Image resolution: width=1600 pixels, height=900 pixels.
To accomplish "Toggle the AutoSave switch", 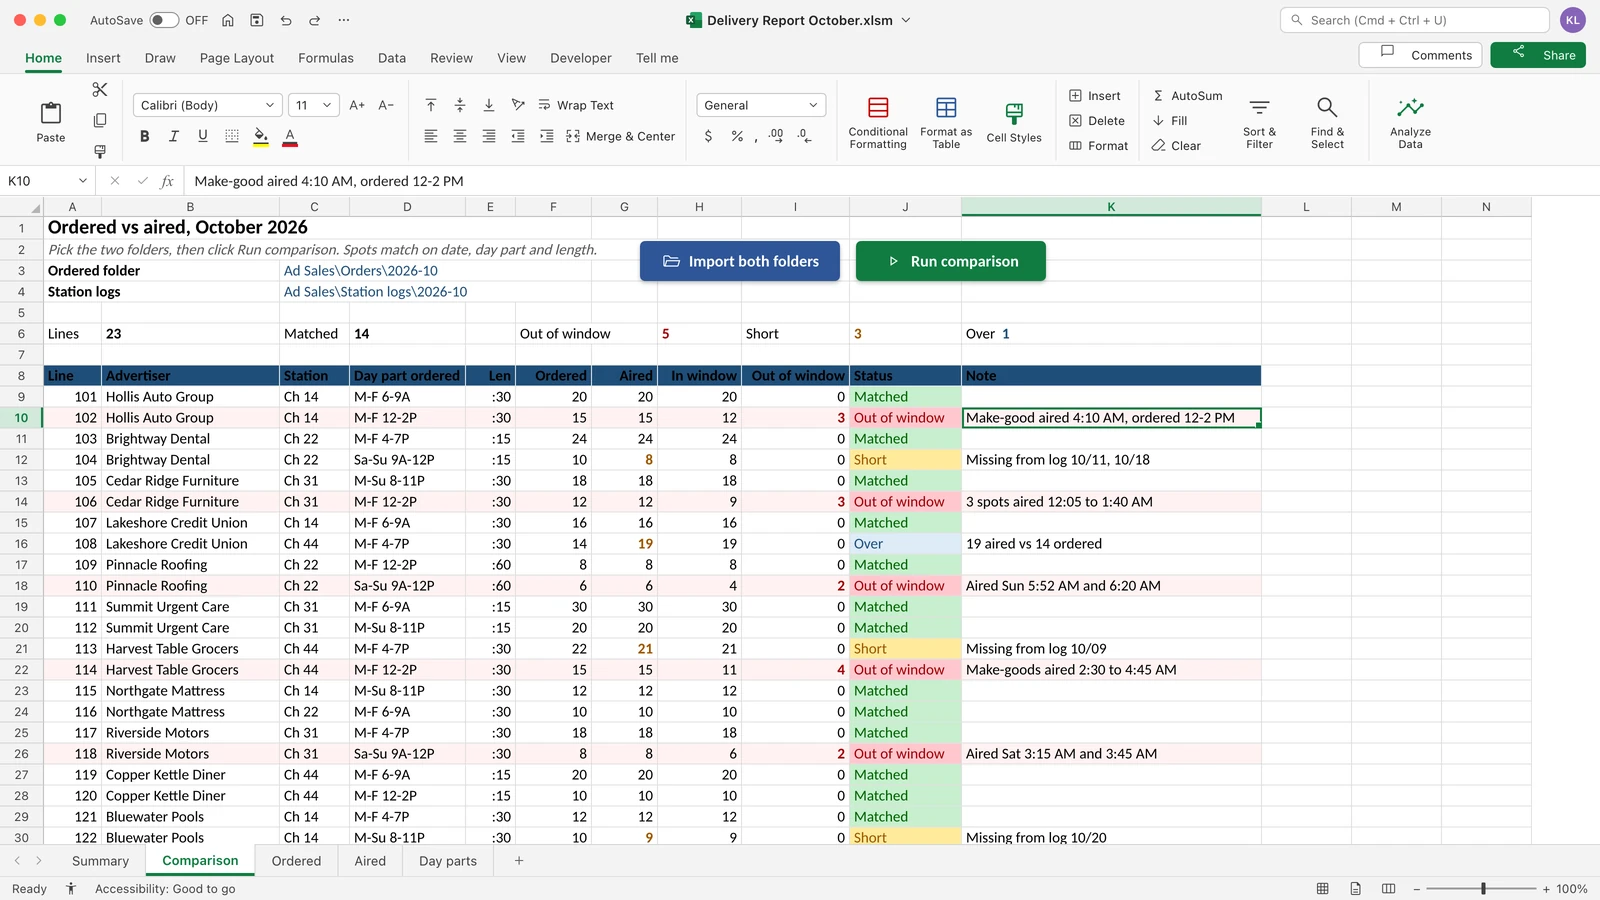I will [x=164, y=20].
